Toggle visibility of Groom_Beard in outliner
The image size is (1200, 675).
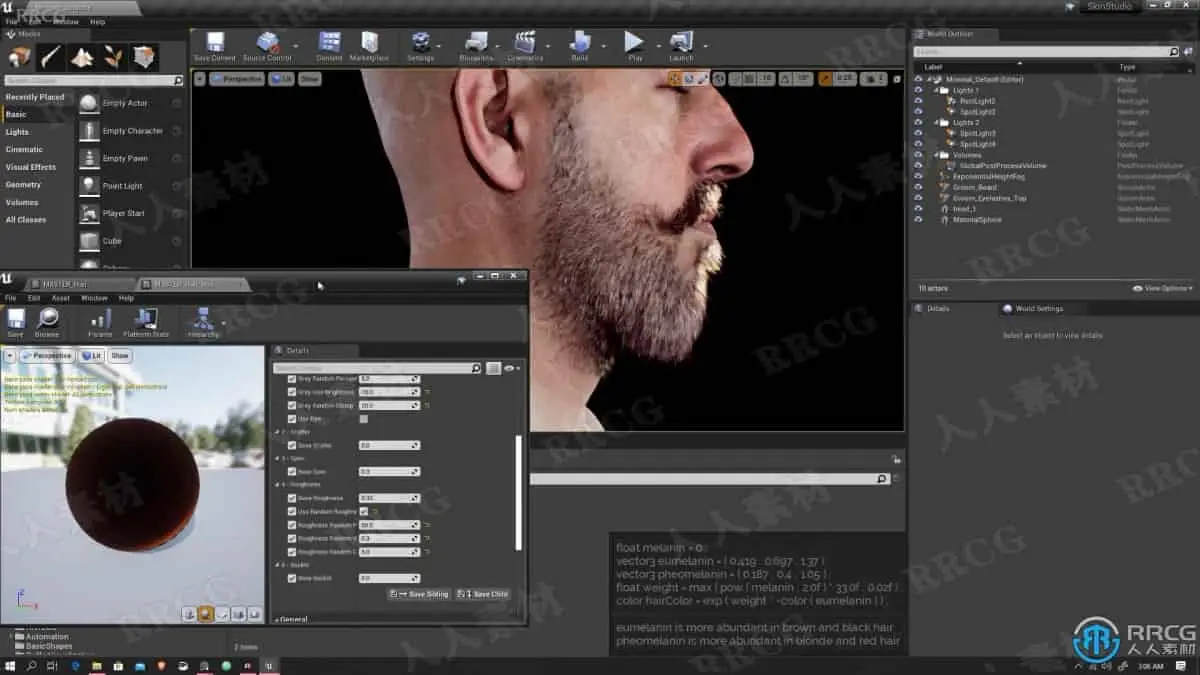point(919,187)
